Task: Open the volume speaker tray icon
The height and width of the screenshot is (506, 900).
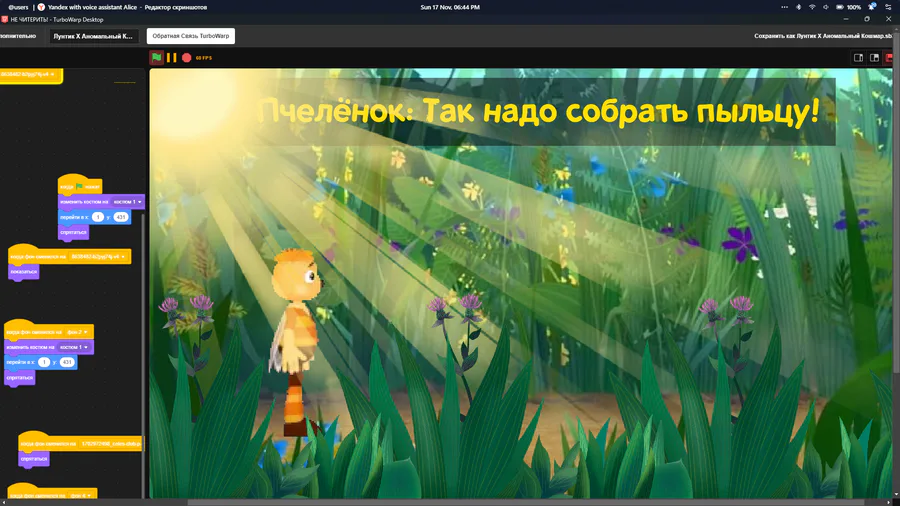Action: click(x=825, y=7)
